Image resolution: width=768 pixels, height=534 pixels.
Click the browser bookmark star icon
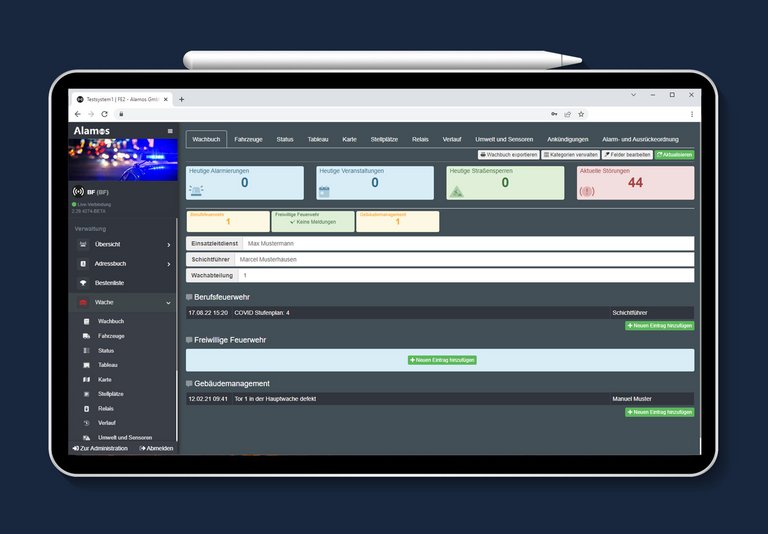tap(581, 114)
